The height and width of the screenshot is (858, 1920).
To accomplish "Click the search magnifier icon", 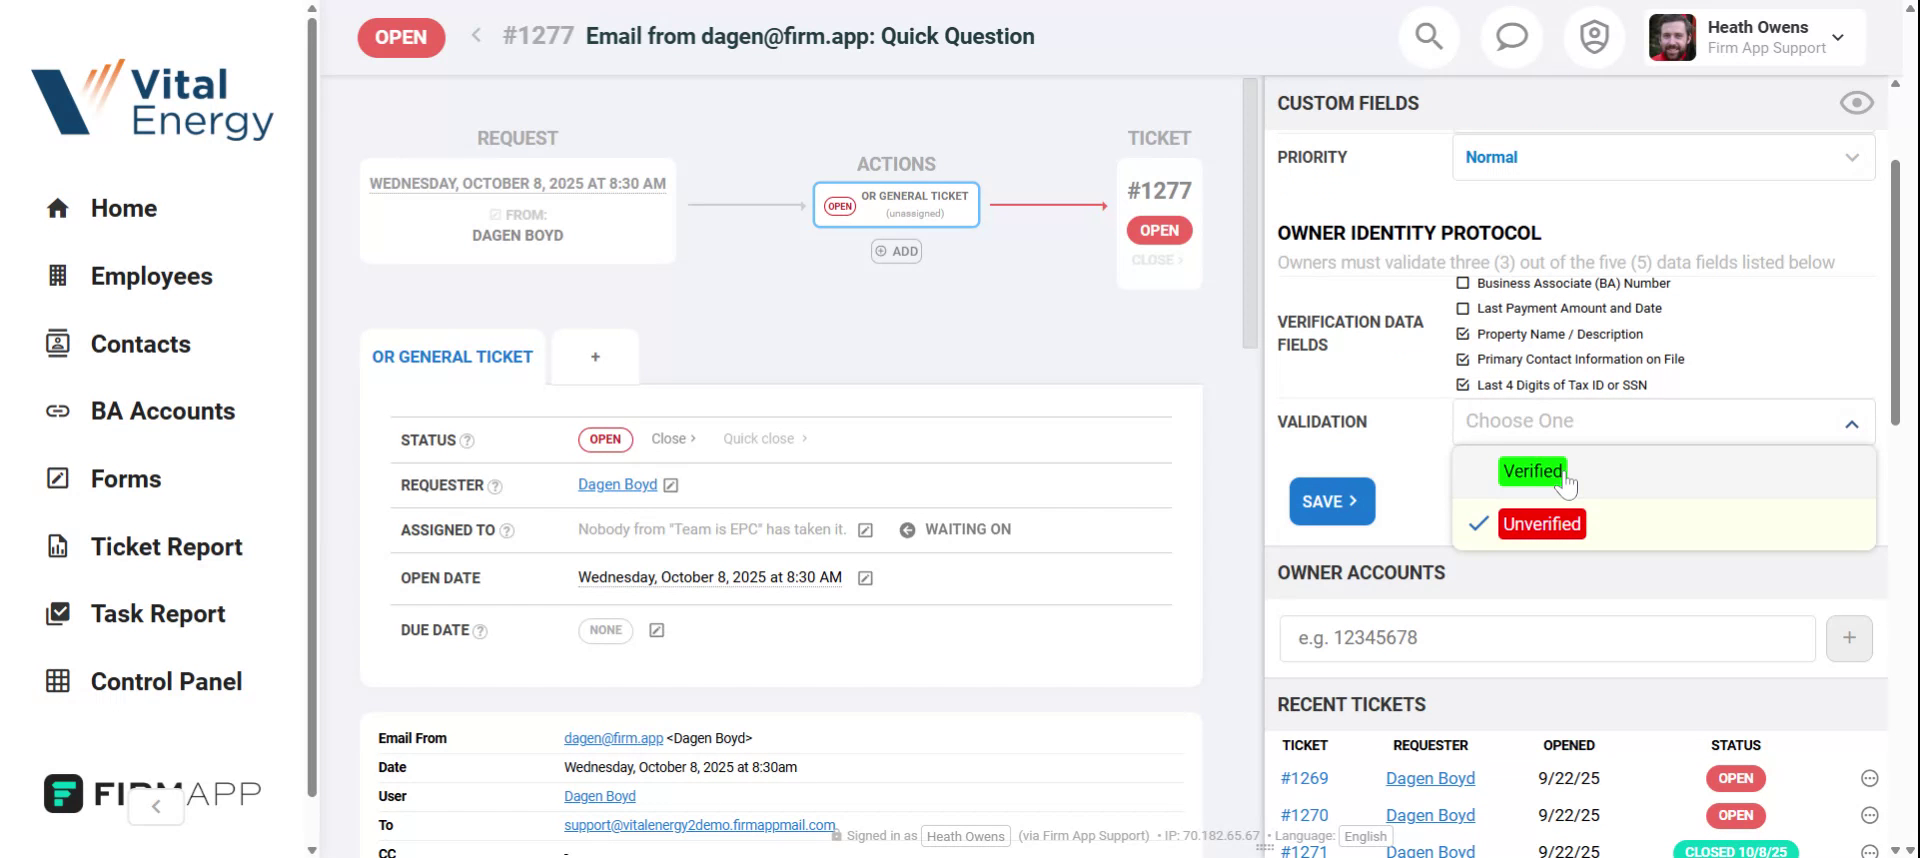I will point(1429,37).
